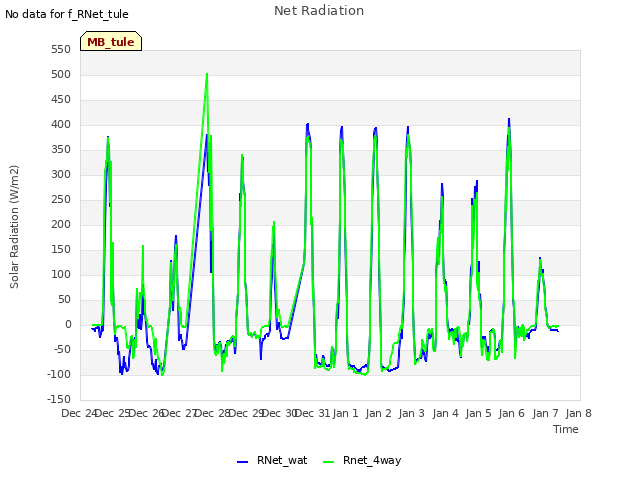
Task: Click the Jan 7 small peak near 130
Action: pyautogui.click(x=540, y=258)
